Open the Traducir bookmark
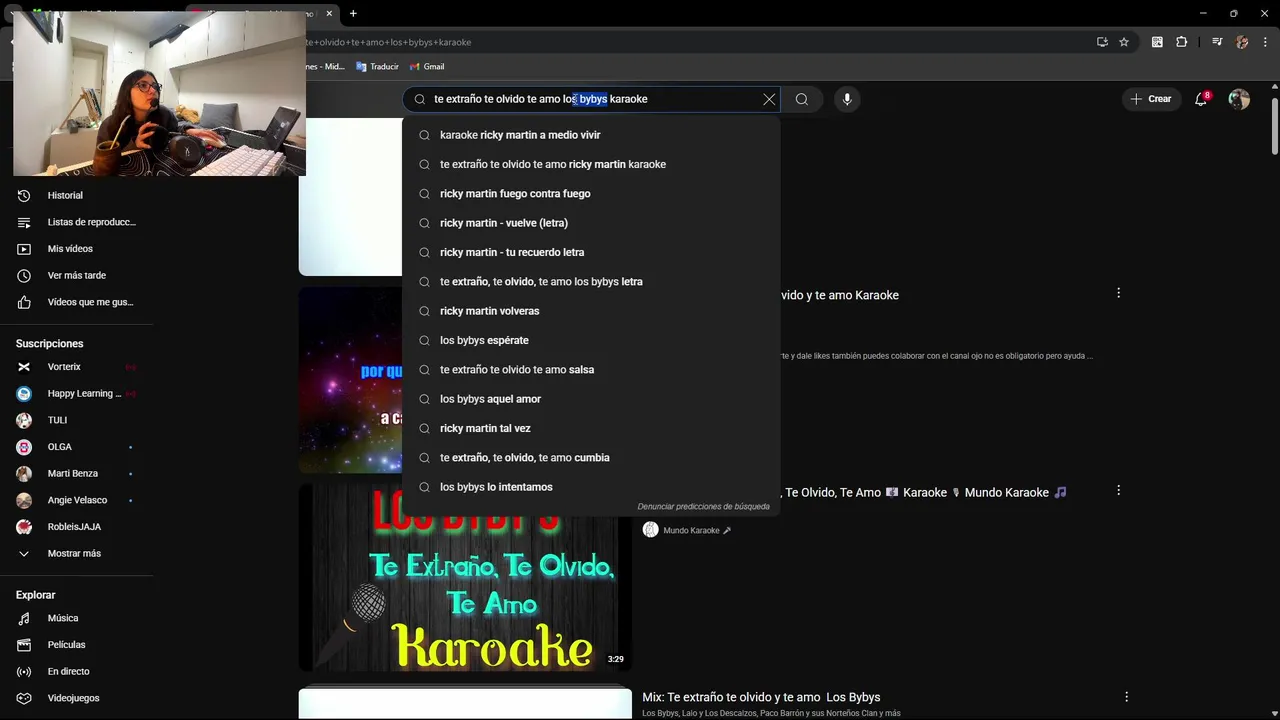The image size is (1280, 720). click(377, 66)
